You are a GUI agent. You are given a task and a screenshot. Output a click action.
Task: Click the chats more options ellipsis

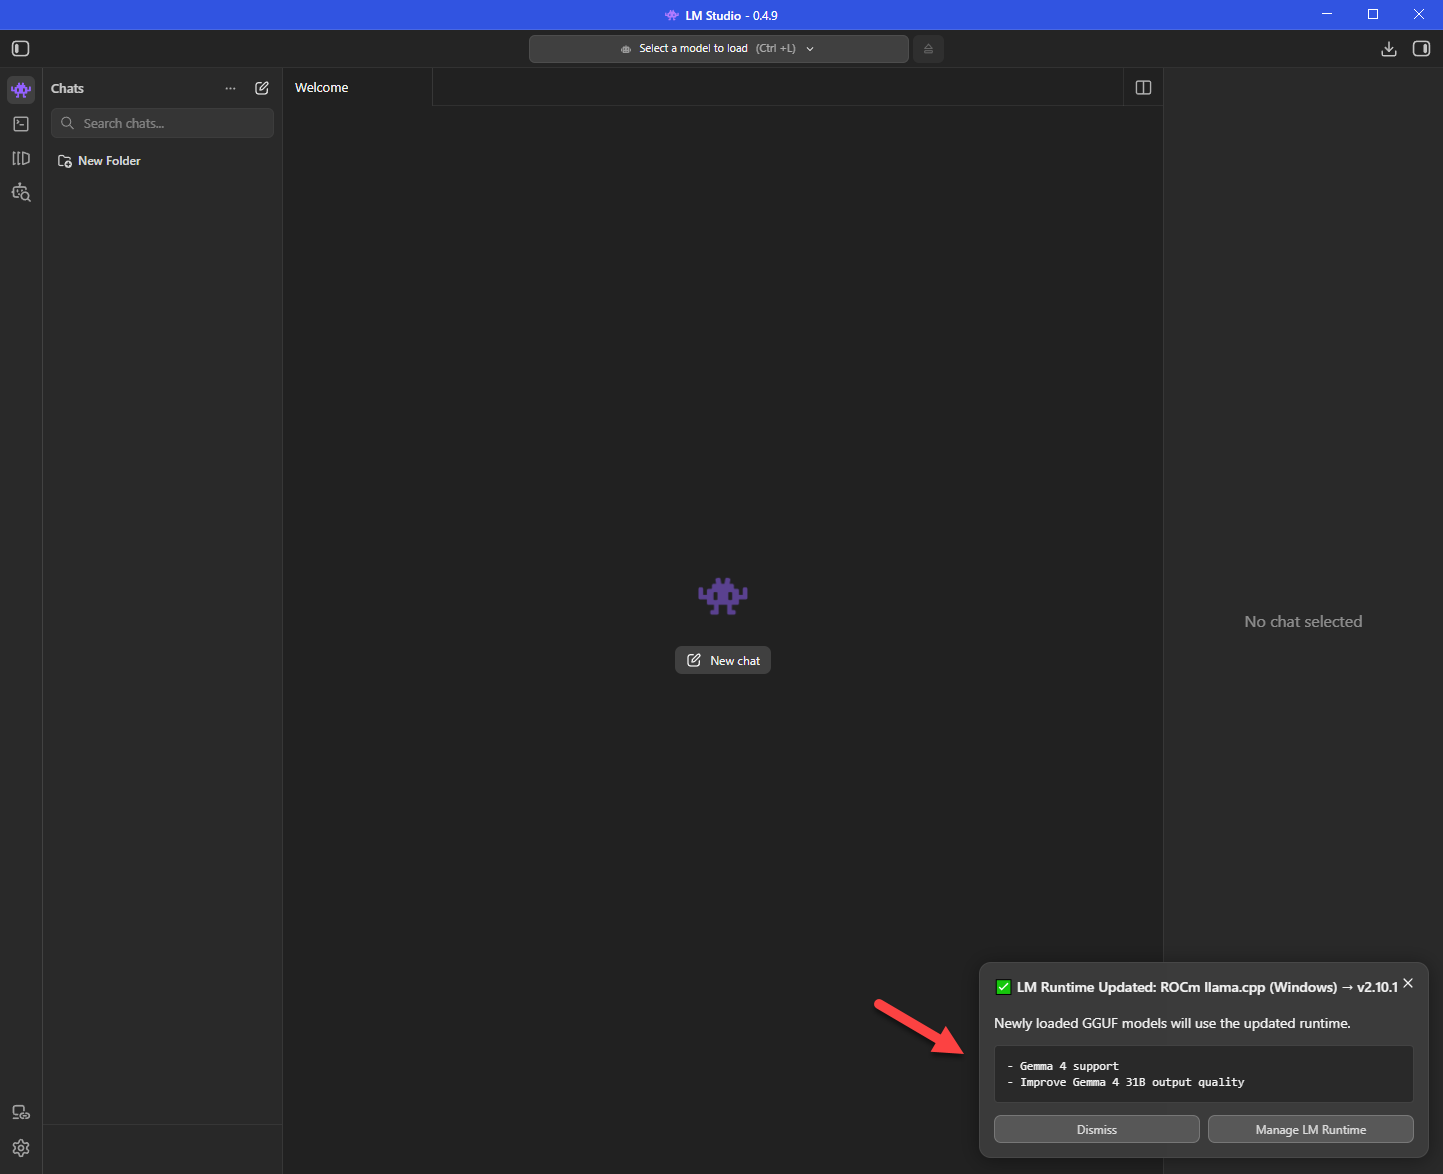pyautogui.click(x=231, y=88)
